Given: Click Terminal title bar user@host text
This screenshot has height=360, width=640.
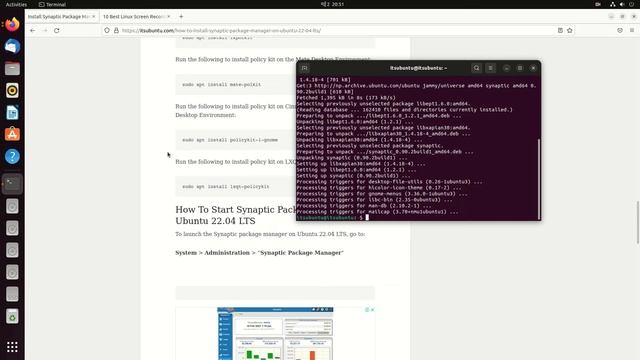Looking at the screenshot, I should pos(418,68).
